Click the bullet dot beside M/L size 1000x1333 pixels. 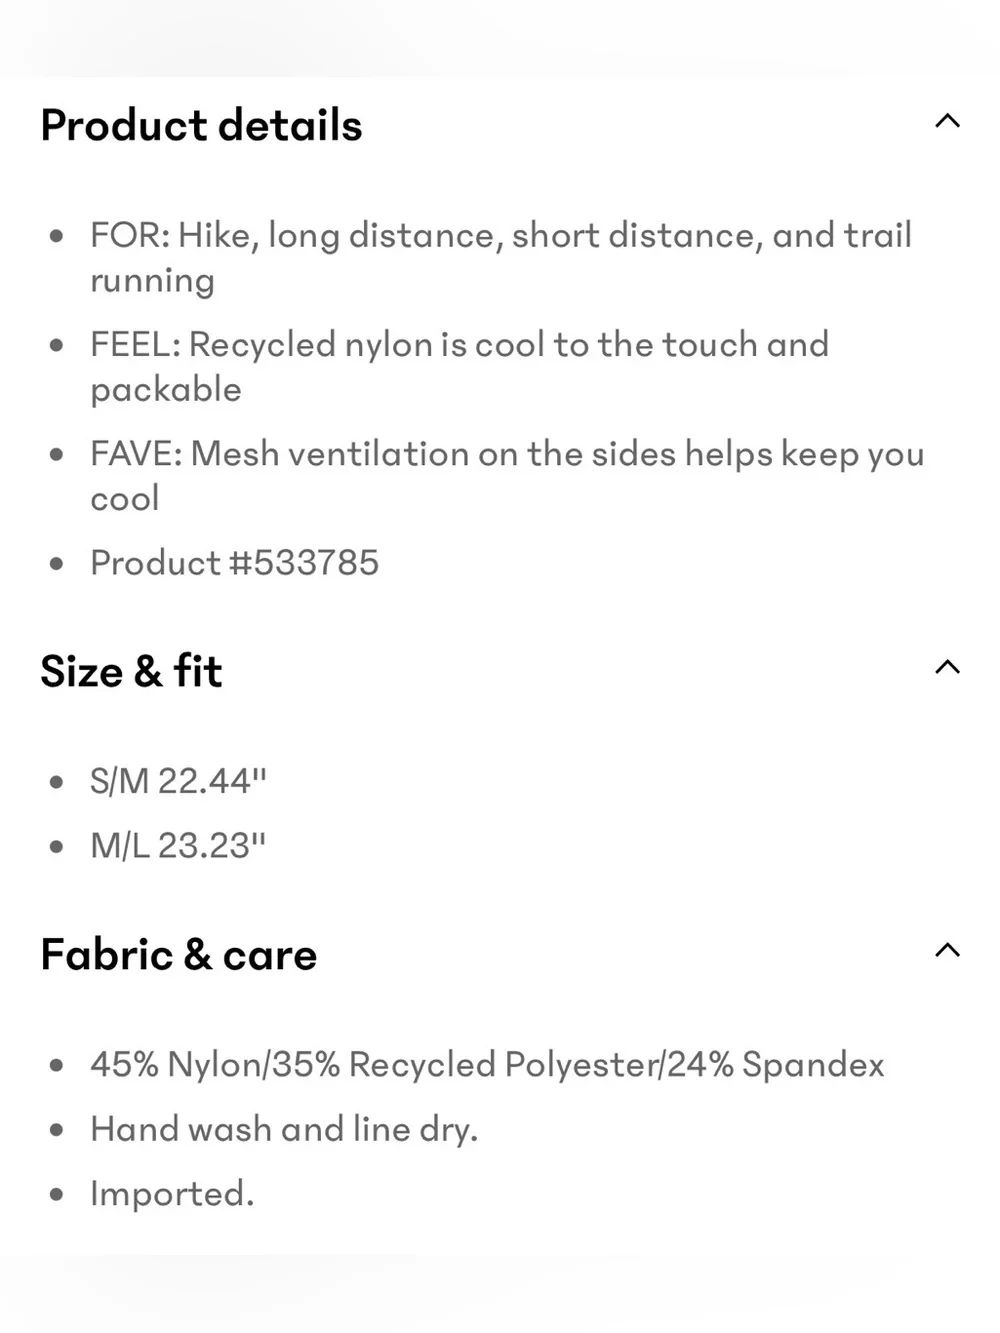[x=57, y=847]
